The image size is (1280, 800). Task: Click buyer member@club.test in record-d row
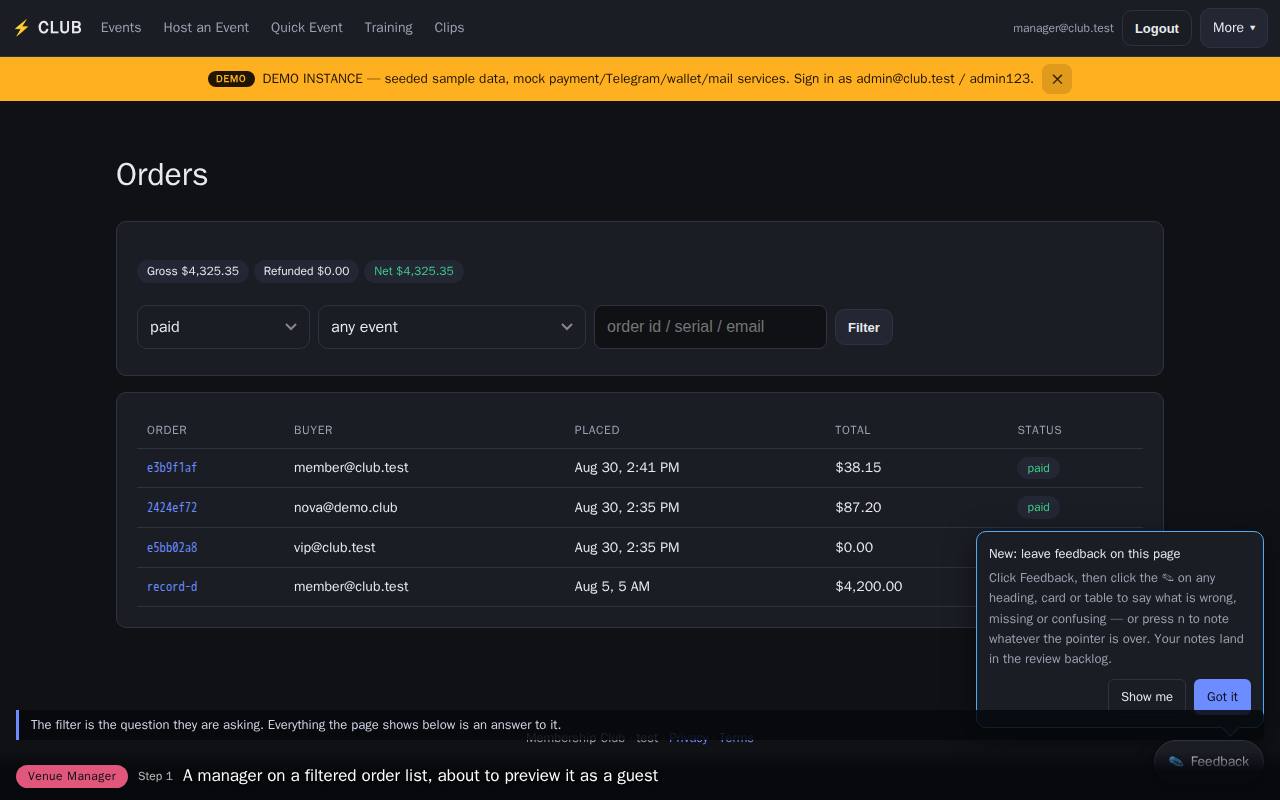[x=351, y=587]
